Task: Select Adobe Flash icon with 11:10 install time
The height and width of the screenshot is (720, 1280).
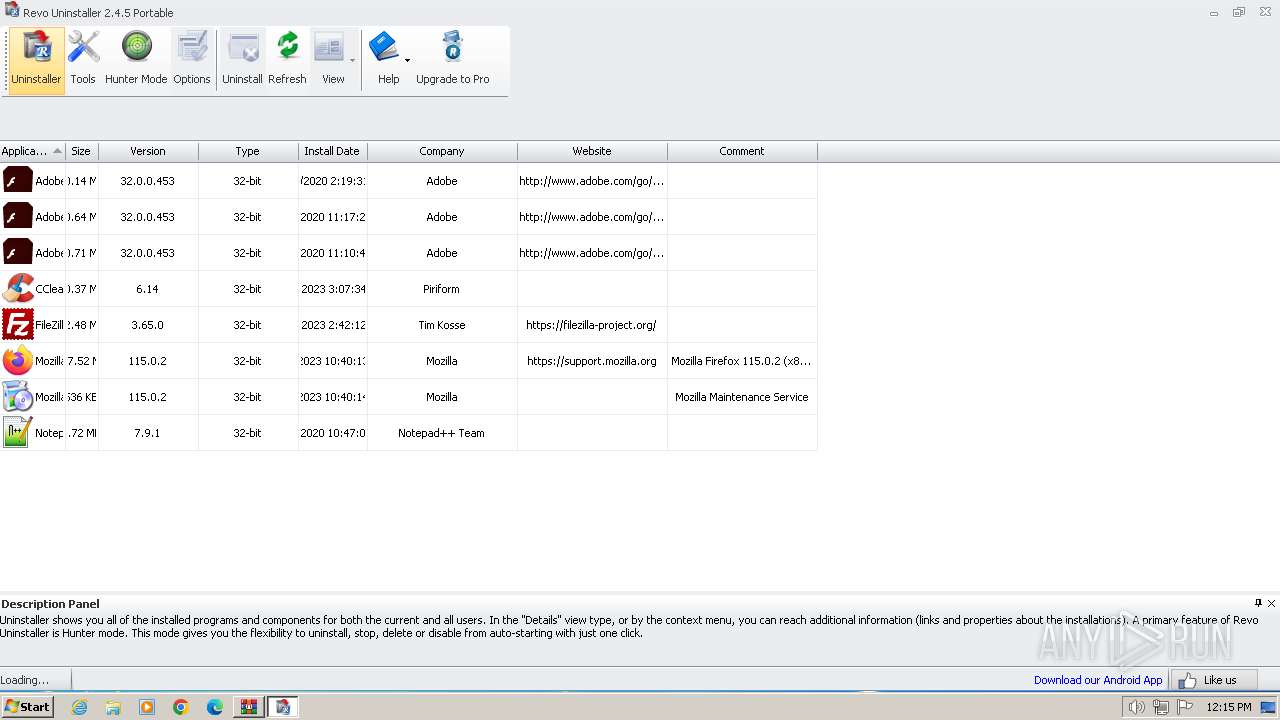Action: (x=18, y=253)
